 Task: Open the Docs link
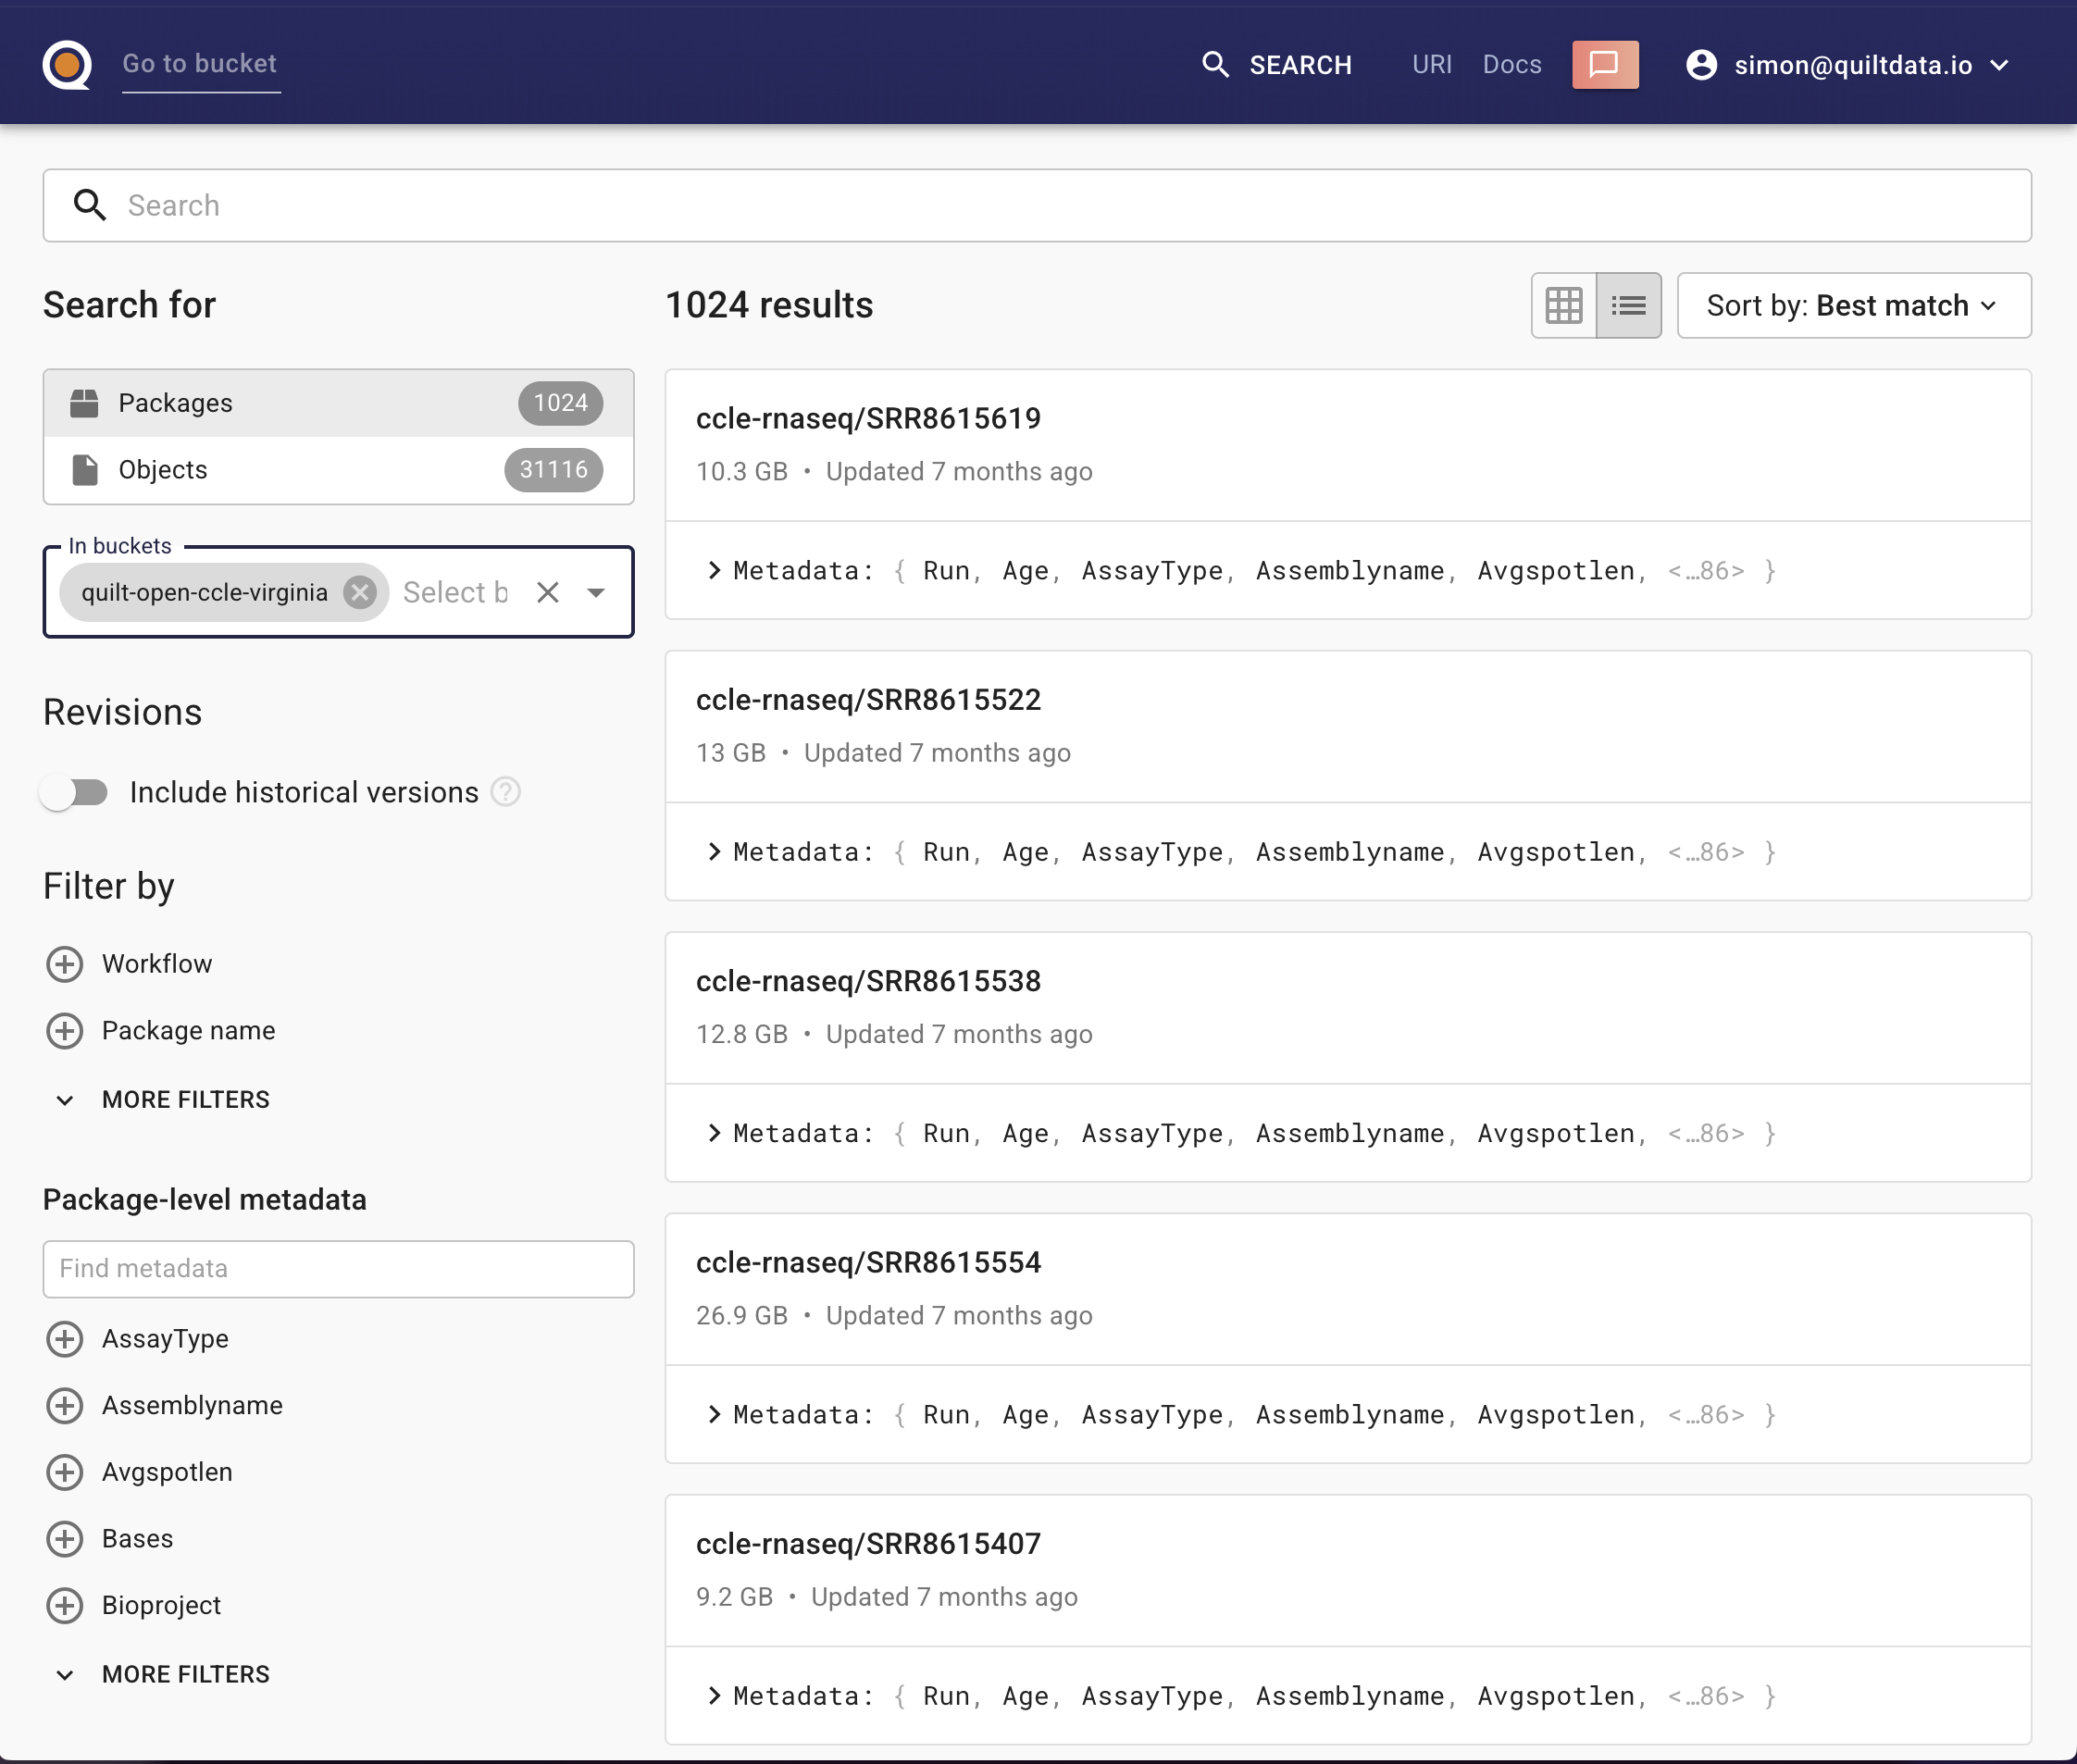click(1511, 65)
